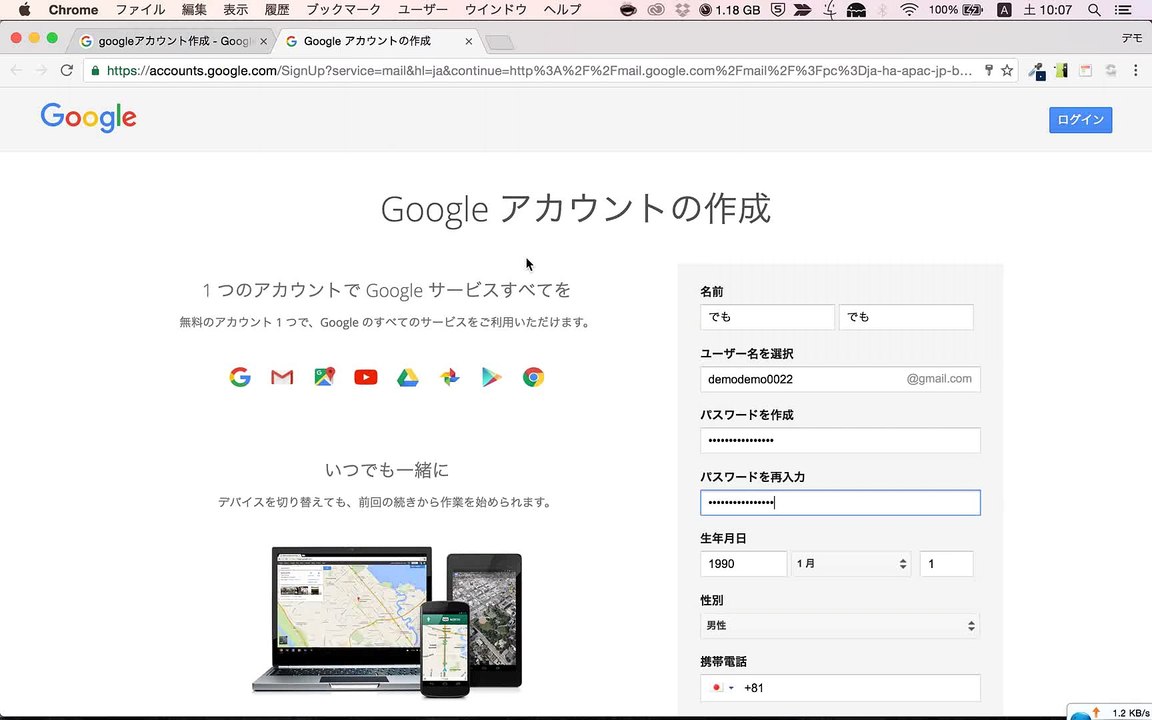Click the username field demodemo0022
The image size is (1152, 720).
(x=840, y=379)
